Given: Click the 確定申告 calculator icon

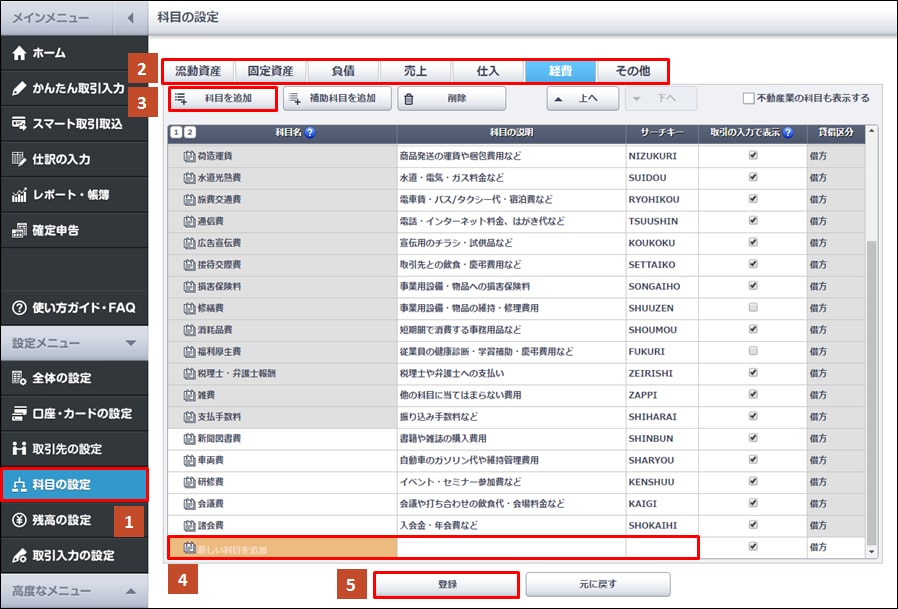Looking at the screenshot, I should pos(19,231).
